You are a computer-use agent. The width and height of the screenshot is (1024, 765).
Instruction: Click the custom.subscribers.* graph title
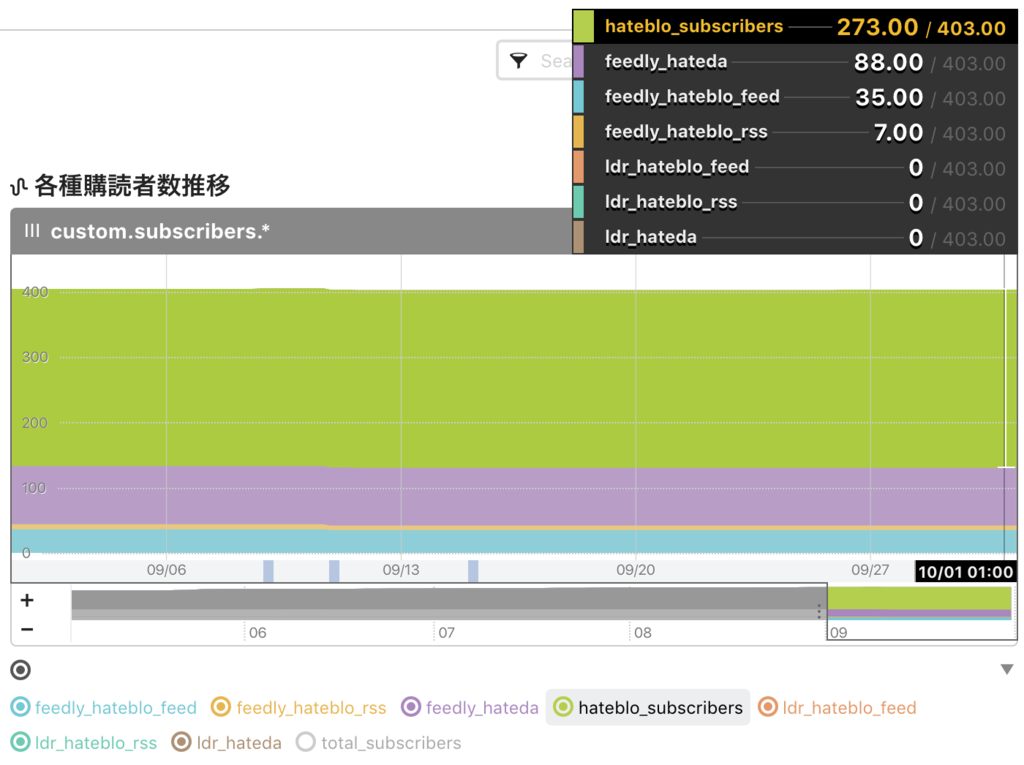click(x=160, y=231)
